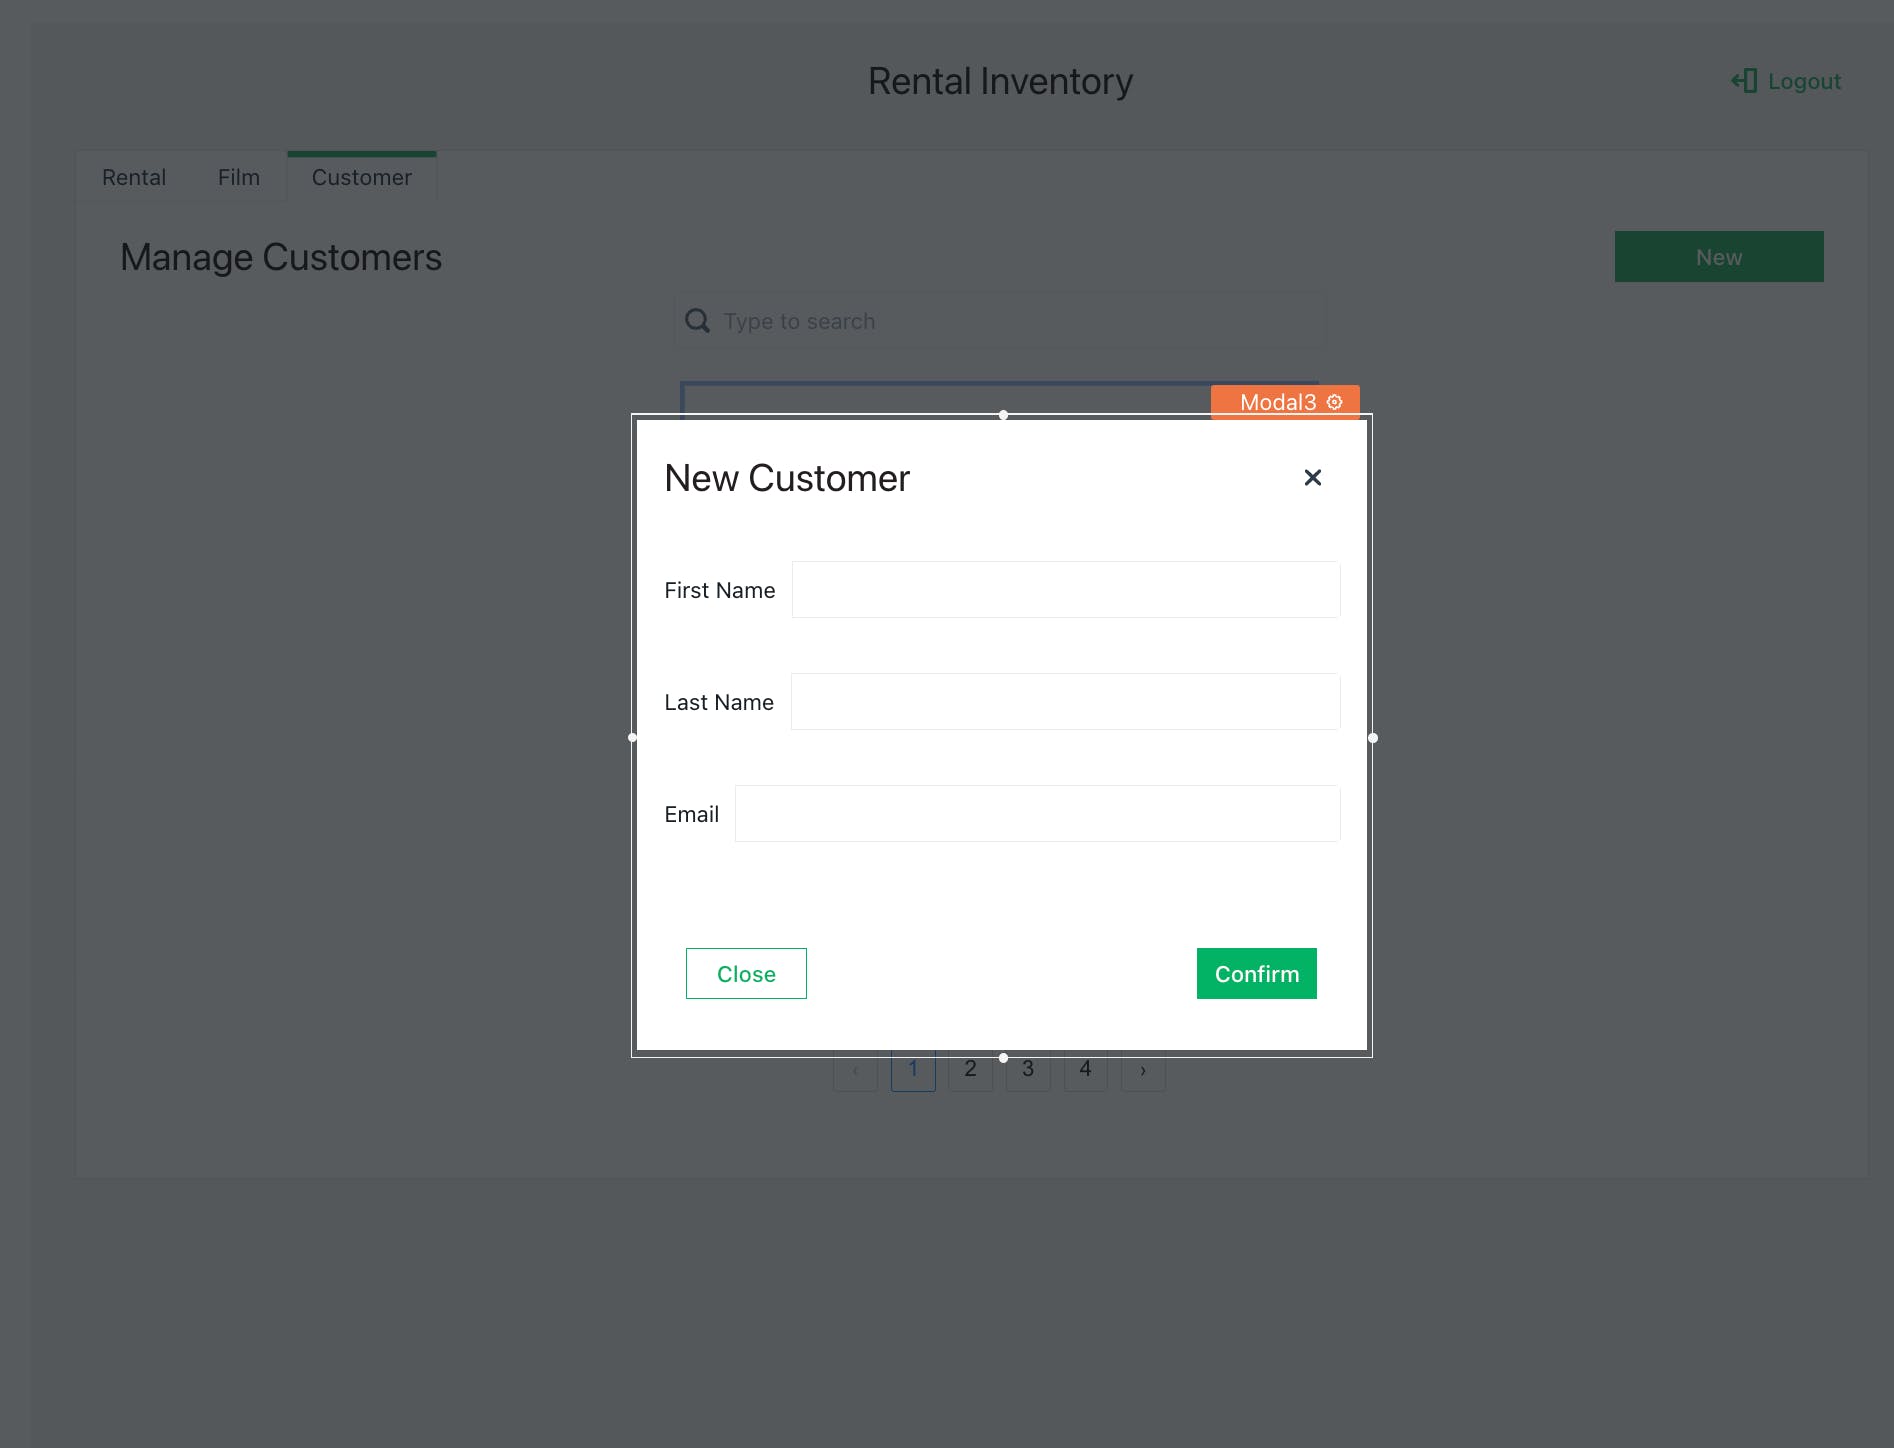The width and height of the screenshot is (1894, 1448).
Task: Go to page 4 in pagination
Action: click(1085, 1070)
